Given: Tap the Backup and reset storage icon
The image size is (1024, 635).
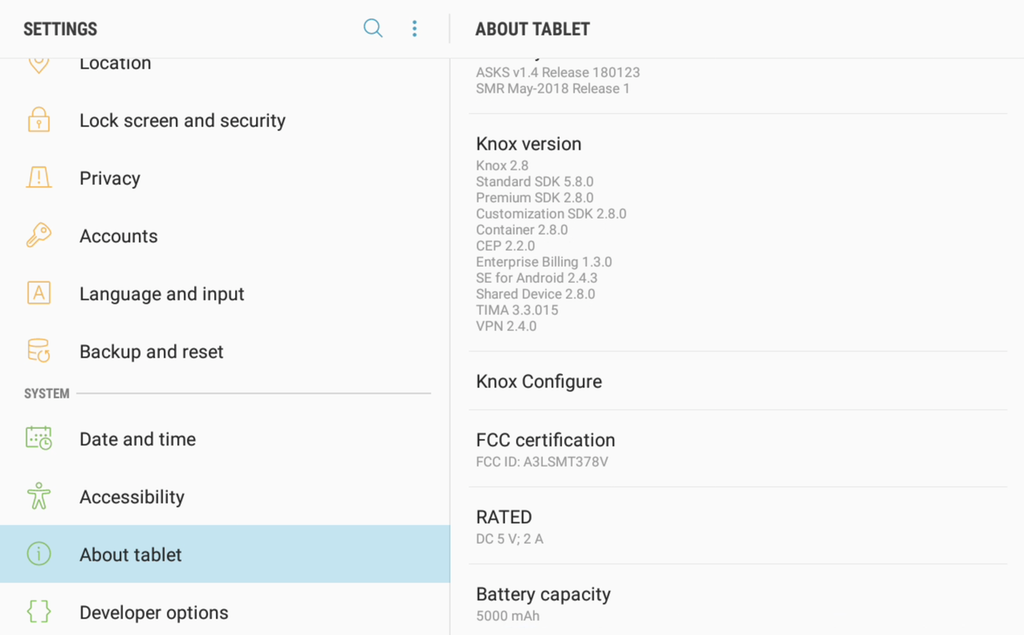Looking at the screenshot, I should coord(40,351).
